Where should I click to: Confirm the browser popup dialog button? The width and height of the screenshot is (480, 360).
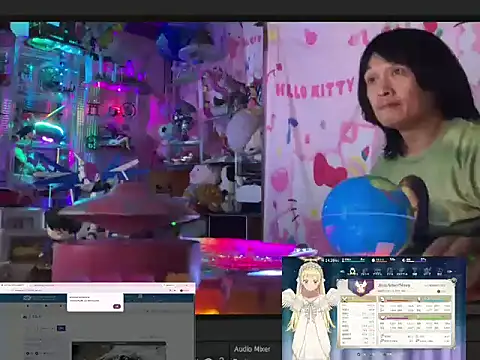(x=117, y=306)
